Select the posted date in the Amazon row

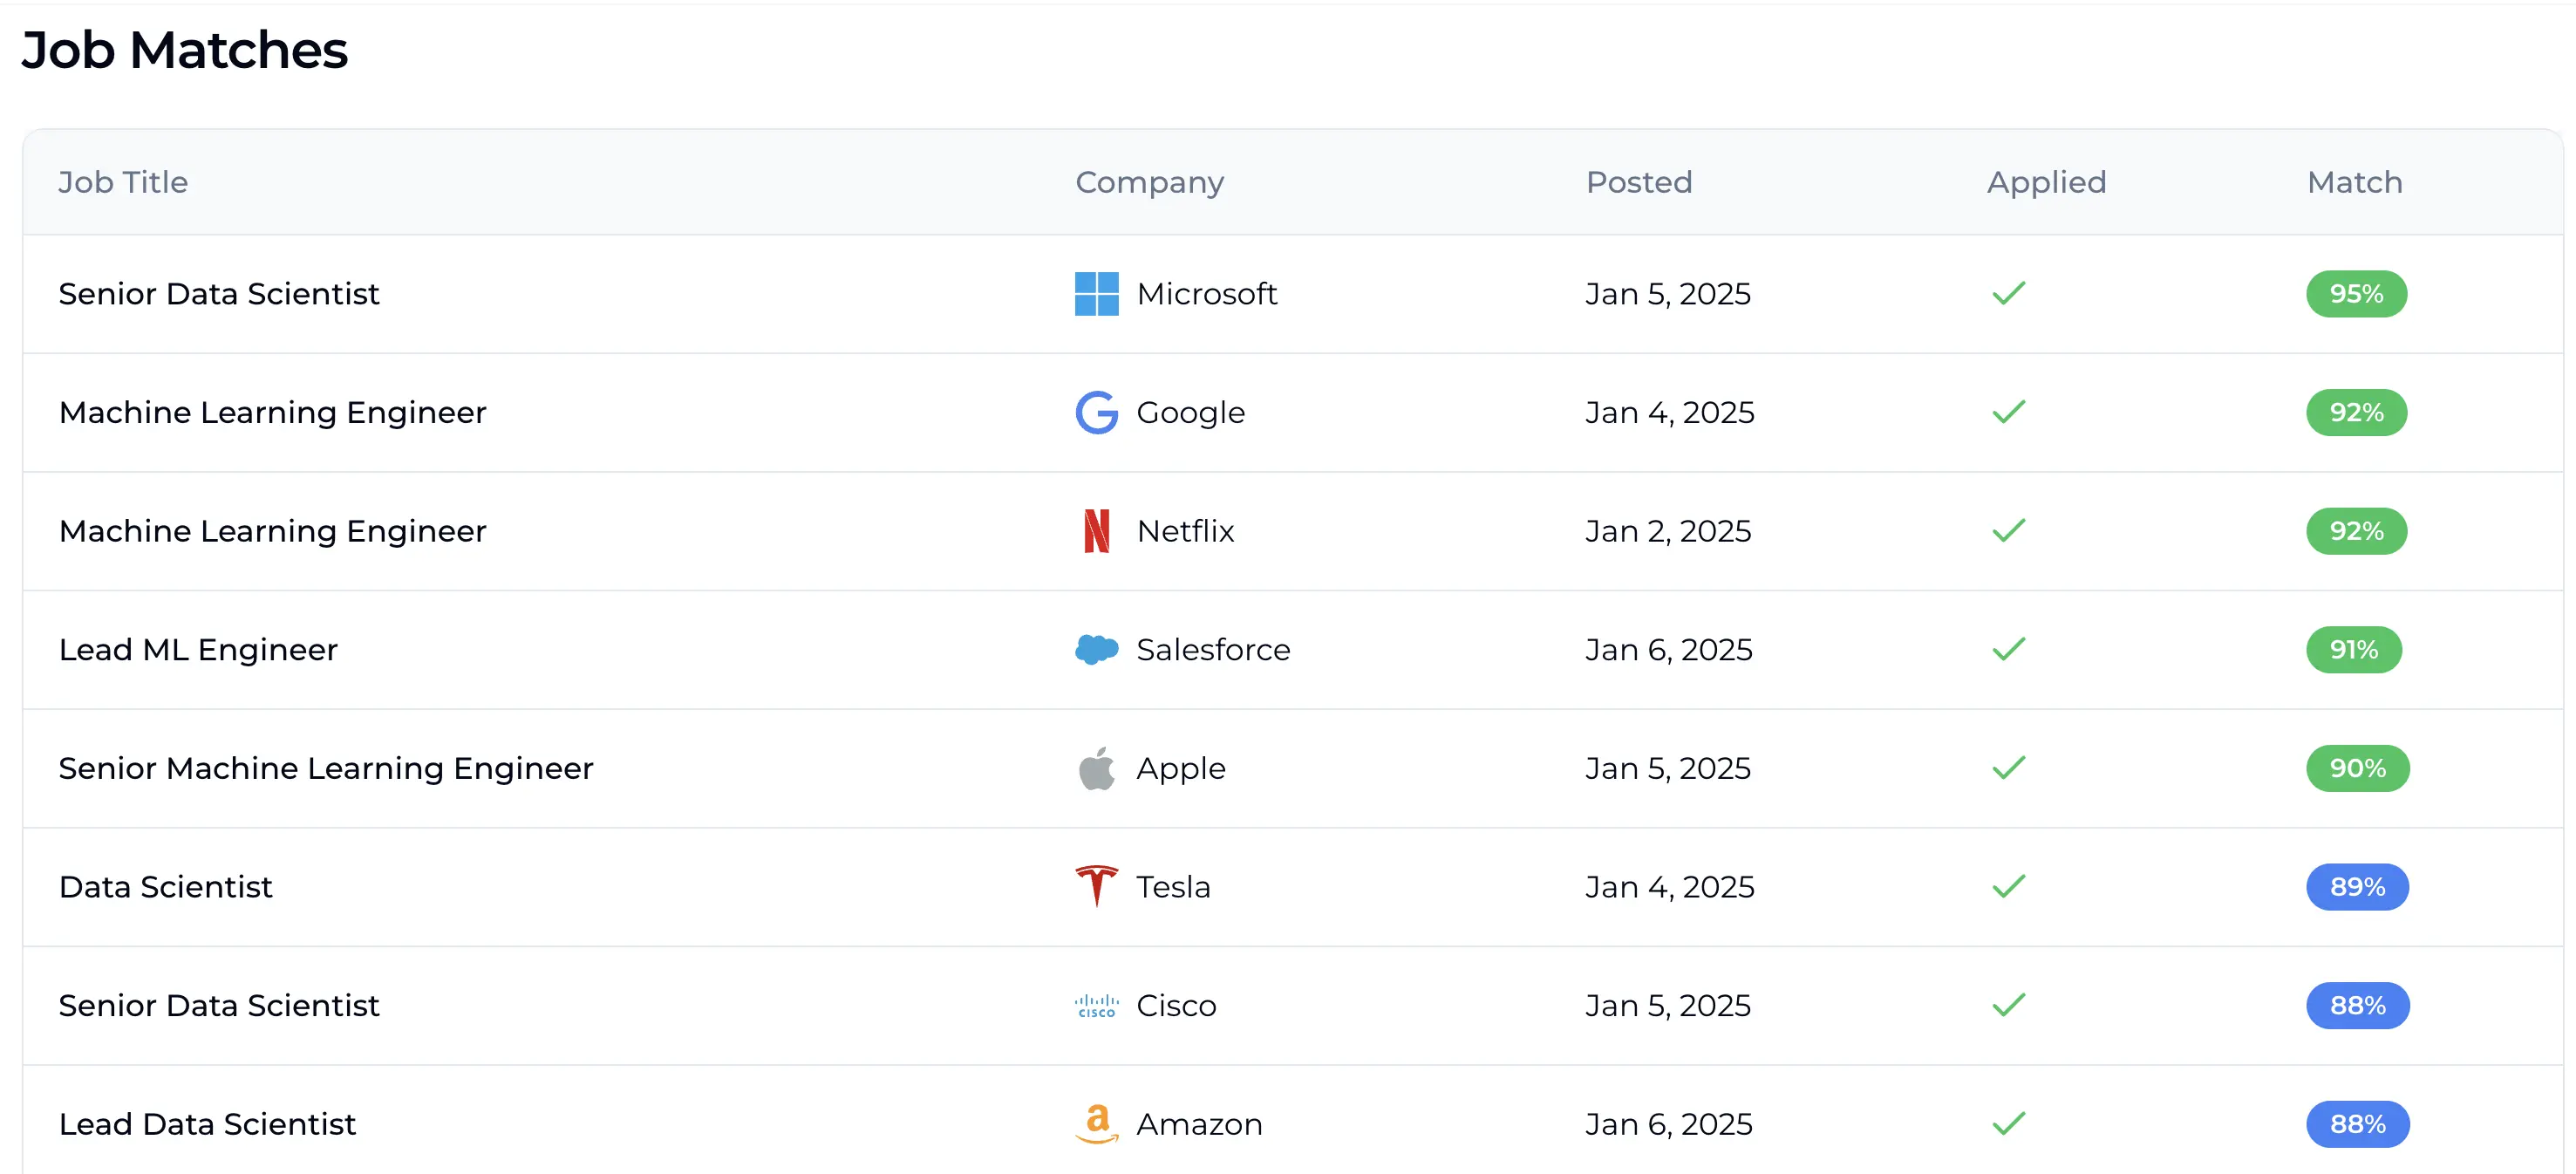click(1669, 1124)
